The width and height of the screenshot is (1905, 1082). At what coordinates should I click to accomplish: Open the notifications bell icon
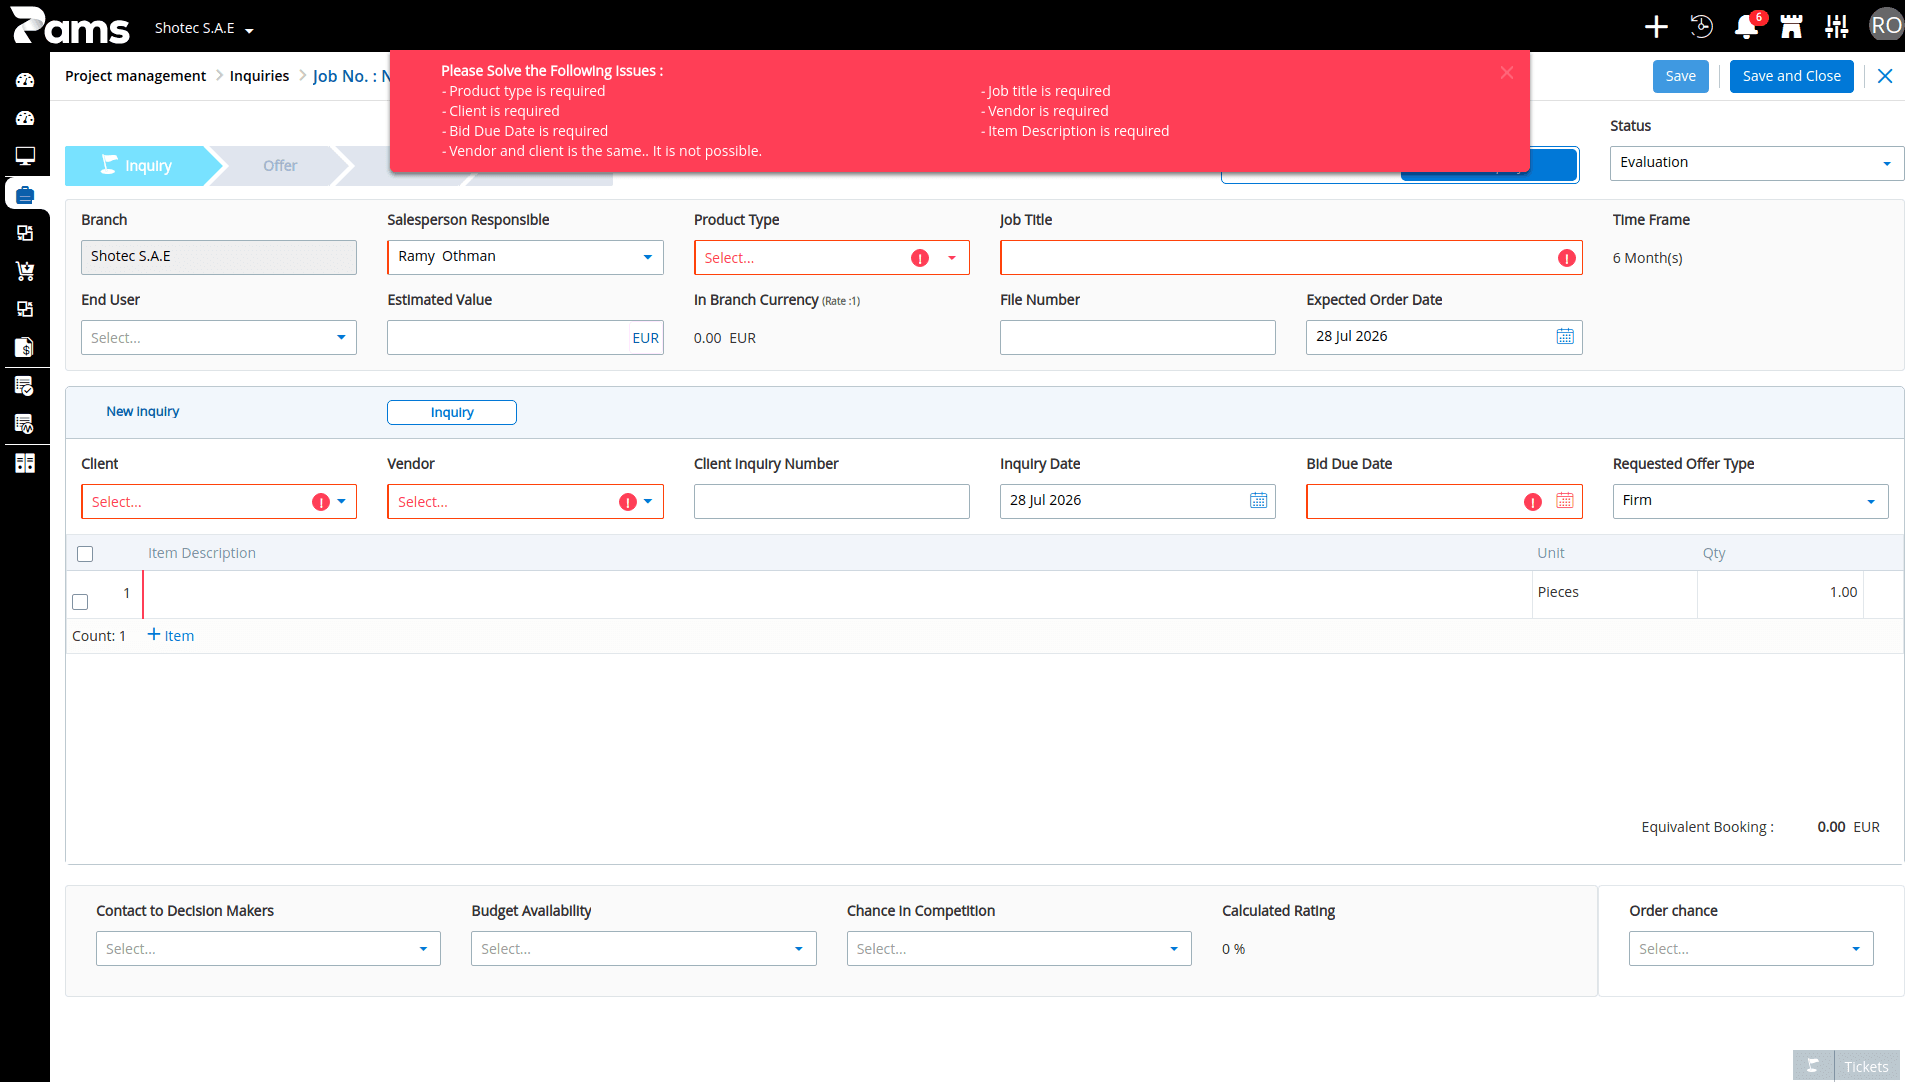pos(1746,27)
